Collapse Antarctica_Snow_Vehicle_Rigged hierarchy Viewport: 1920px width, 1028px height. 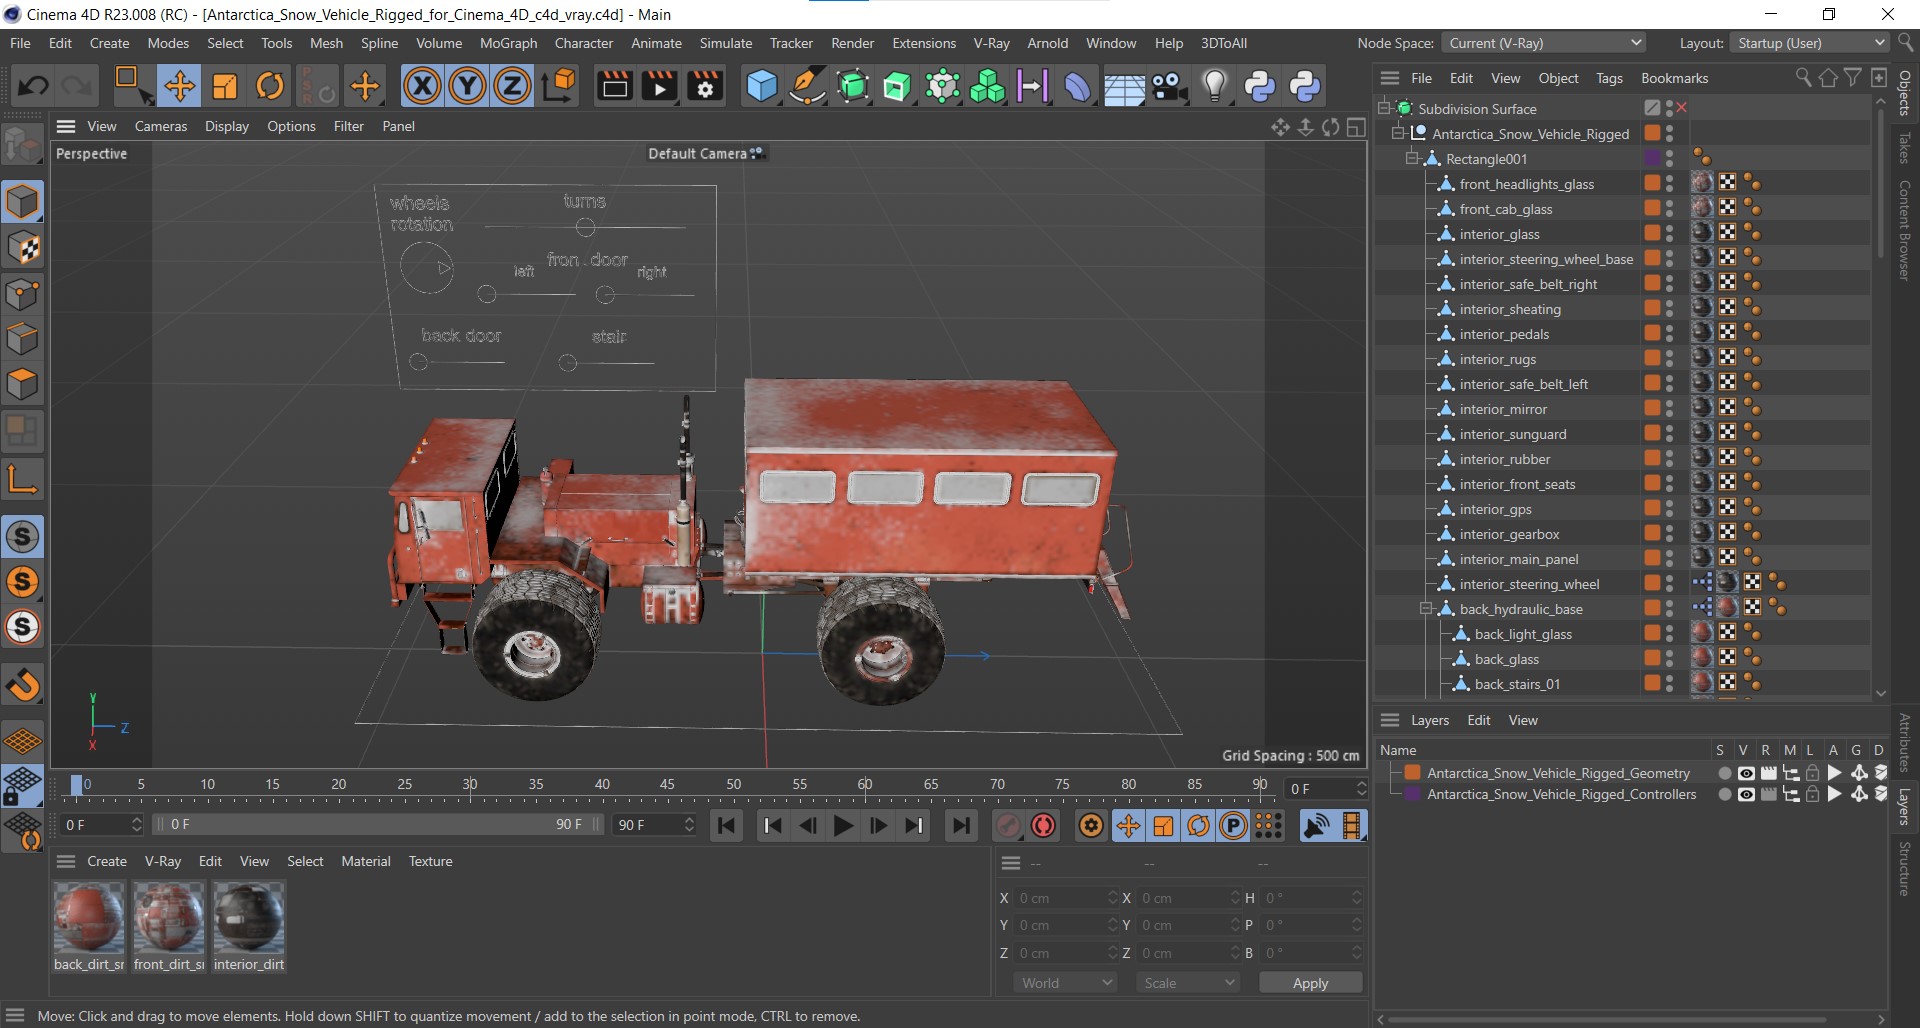point(1398,133)
